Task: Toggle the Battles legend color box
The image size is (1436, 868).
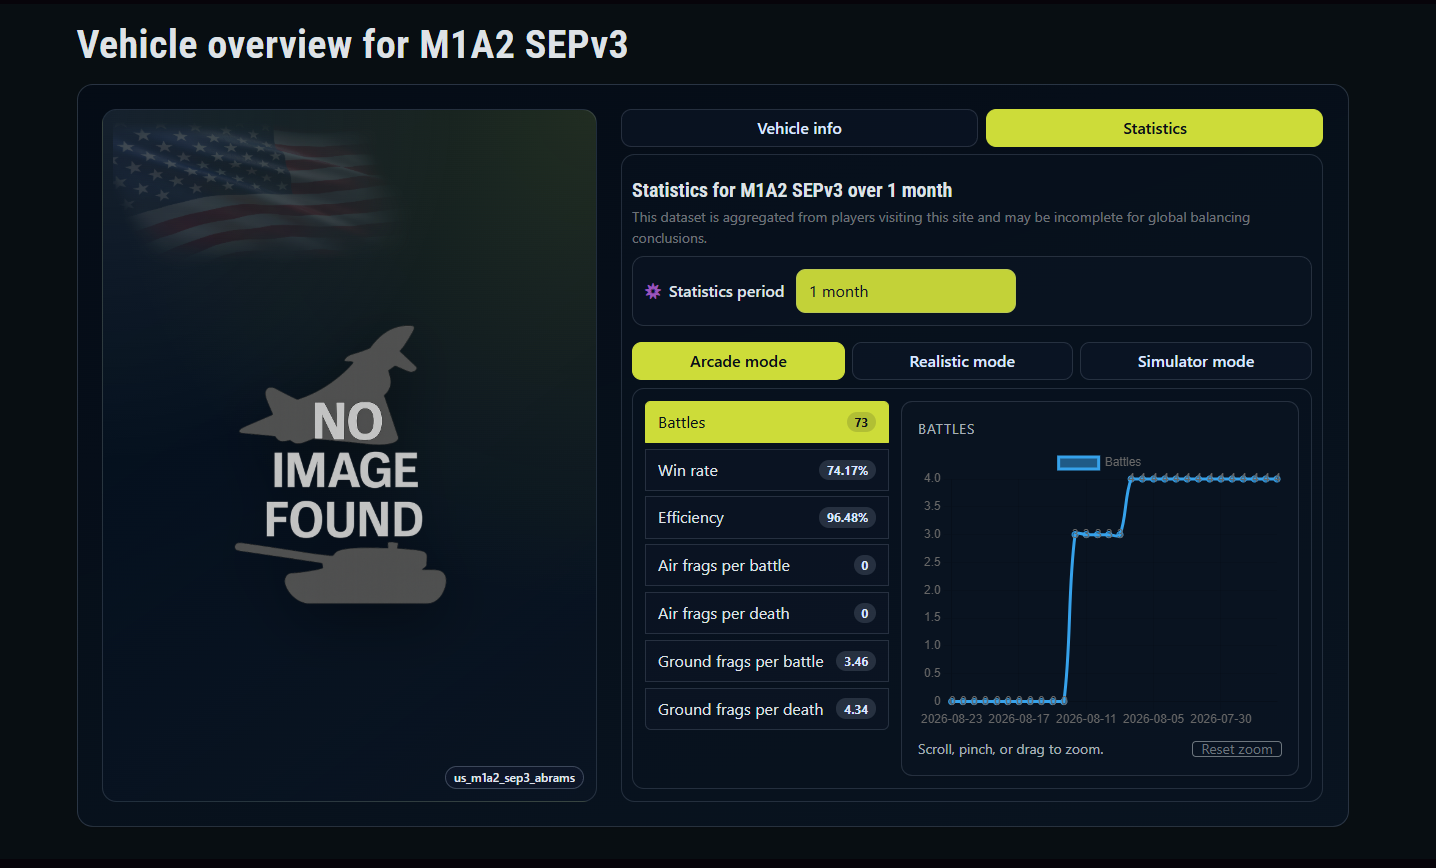Action: [1078, 462]
